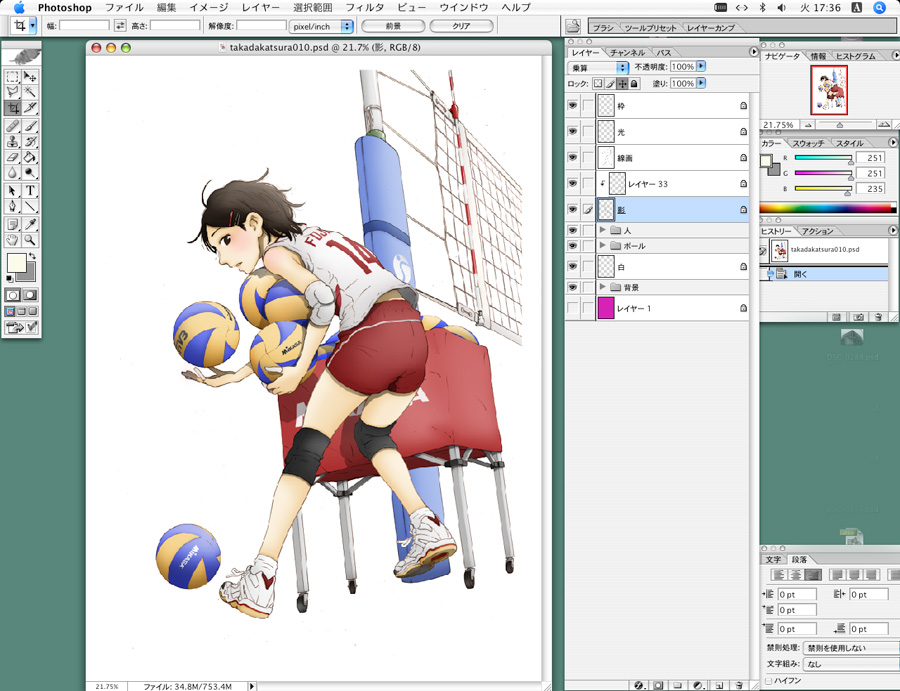Select the Paint Bucket tool
Screen dimensions: 900x691
(x=30, y=157)
